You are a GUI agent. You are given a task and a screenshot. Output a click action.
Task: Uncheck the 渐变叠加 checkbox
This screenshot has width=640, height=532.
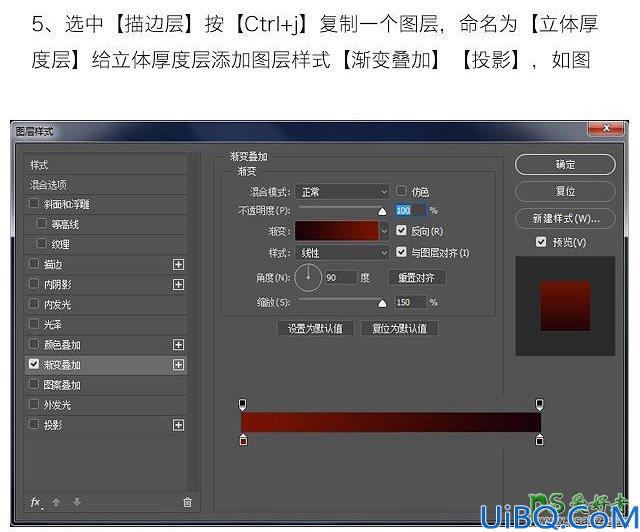(x=34, y=364)
